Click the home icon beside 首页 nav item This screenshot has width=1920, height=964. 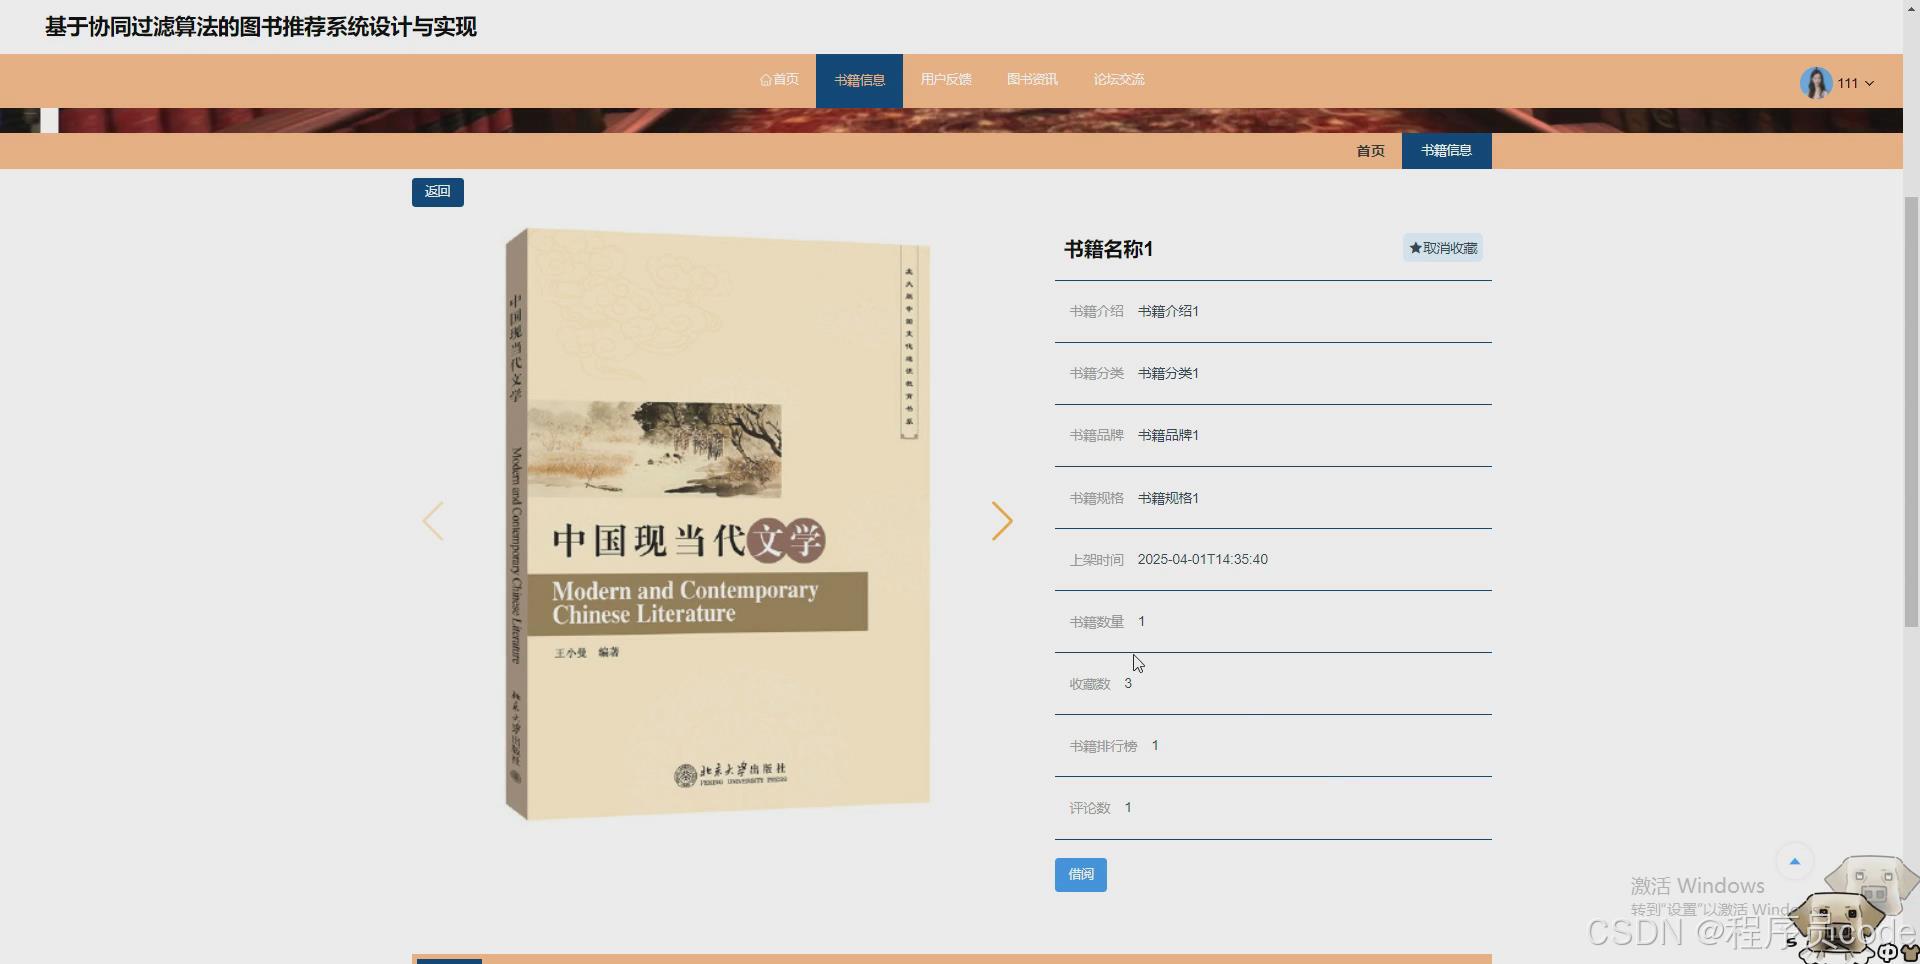click(x=763, y=79)
